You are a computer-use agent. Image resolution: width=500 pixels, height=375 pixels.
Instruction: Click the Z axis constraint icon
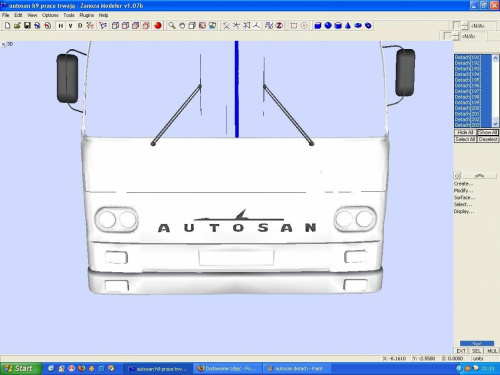click(279, 26)
